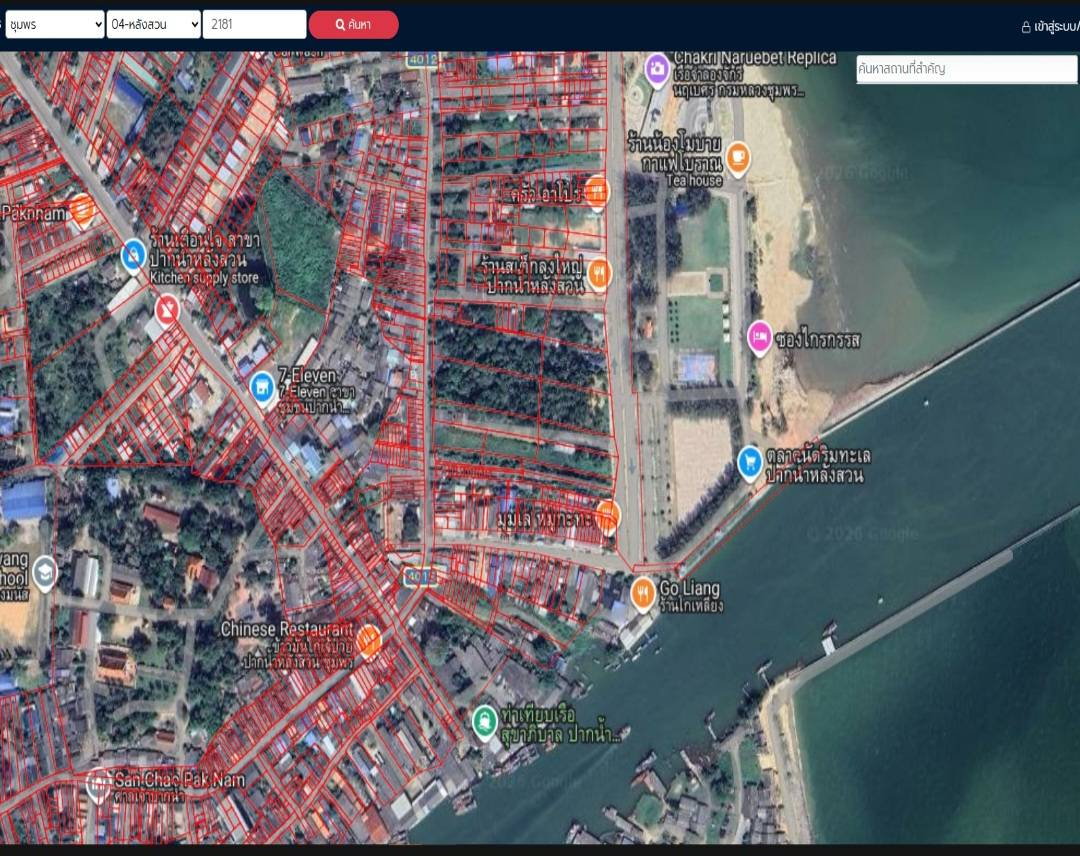Select the restaurant pin next to ครัว อาโป
The width and height of the screenshot is (1080, 856).
[x=596, y=192]
